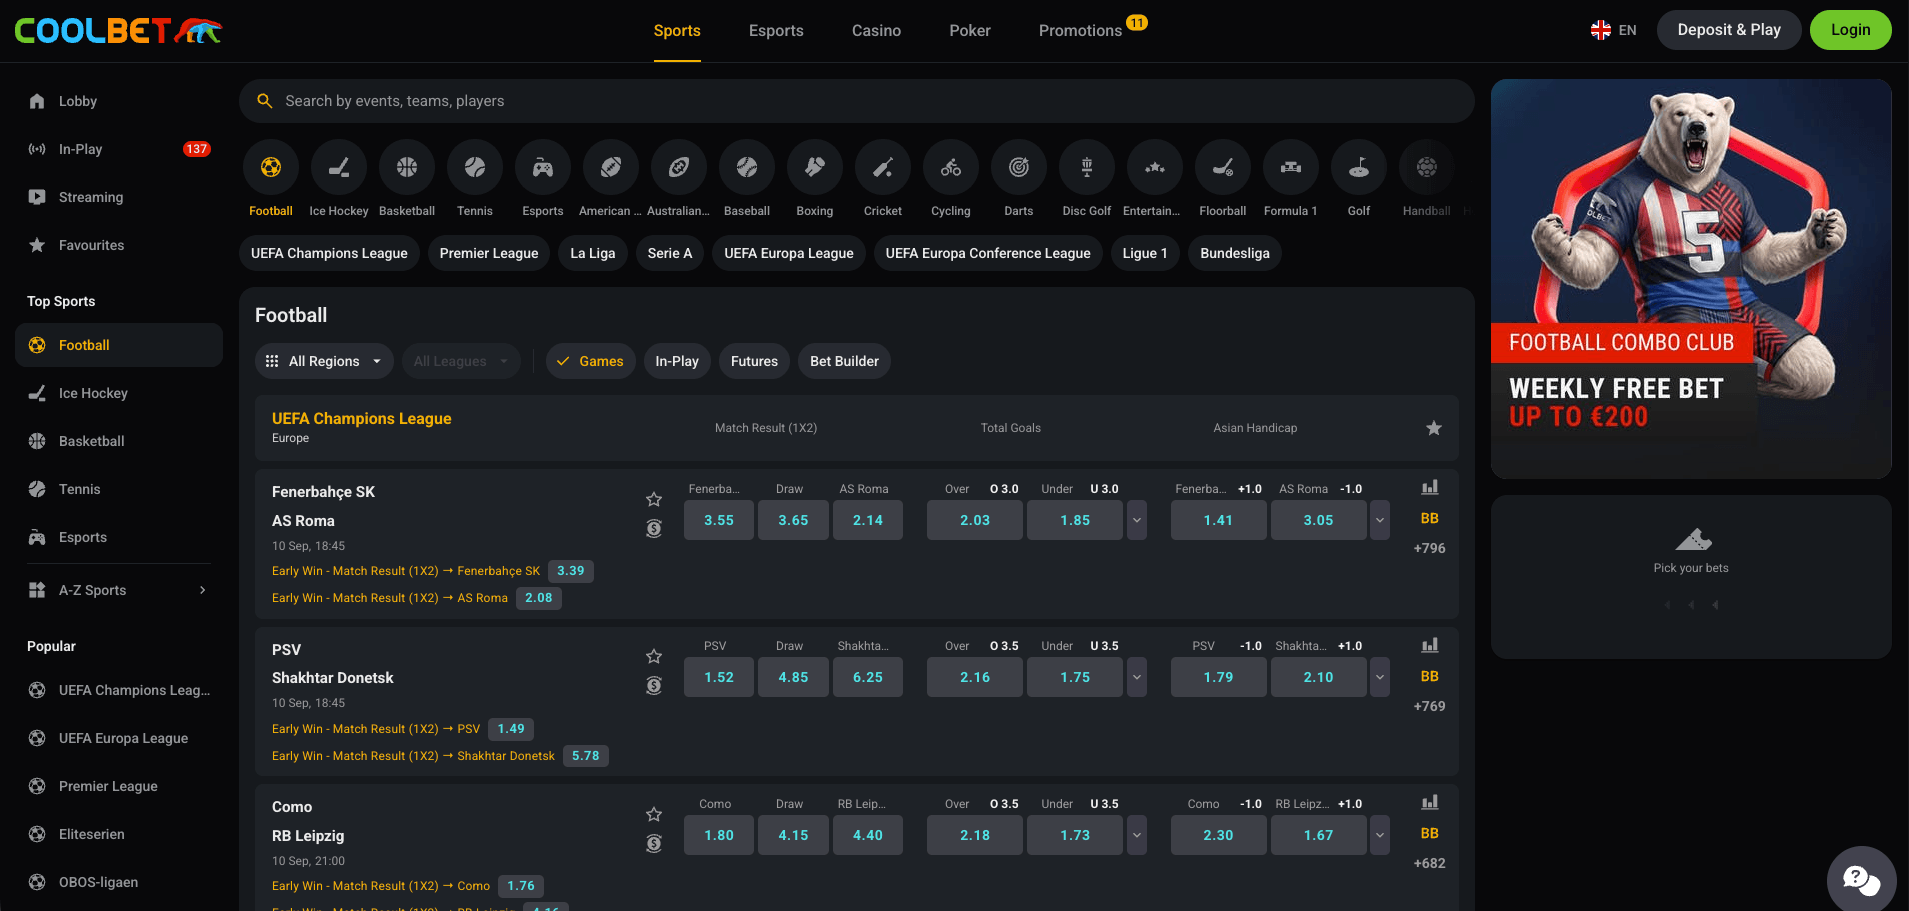This screenshot has height=911, width=1909.
Task: Expand Asian handicap lines for Como match
Action: click(x=1380, y=835)
